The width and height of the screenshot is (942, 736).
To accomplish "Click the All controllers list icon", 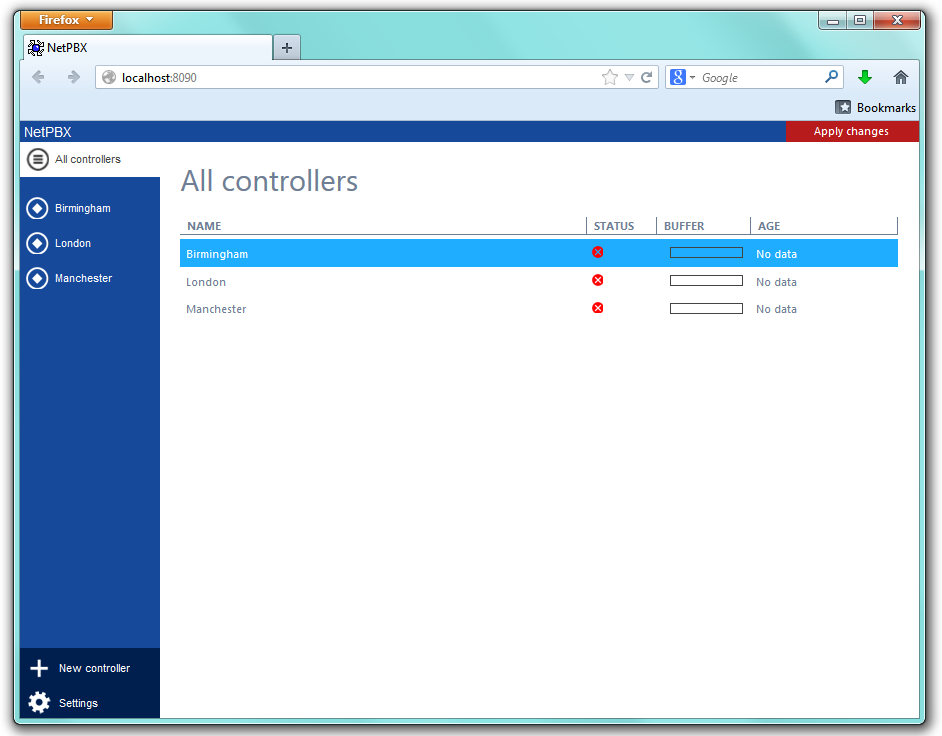I will pos(37,159).
